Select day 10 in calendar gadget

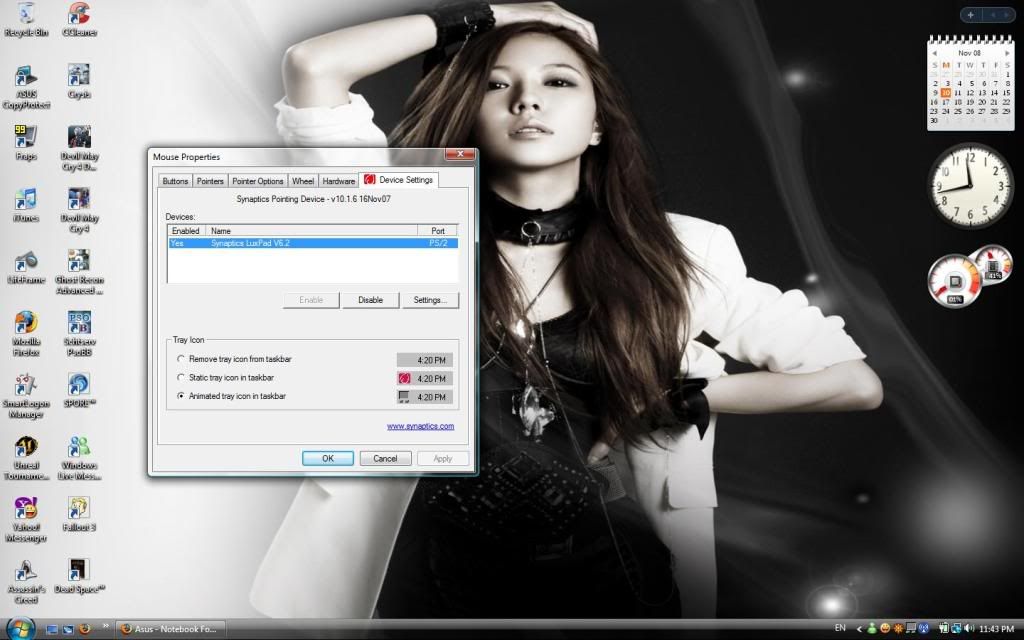(946, 93)
